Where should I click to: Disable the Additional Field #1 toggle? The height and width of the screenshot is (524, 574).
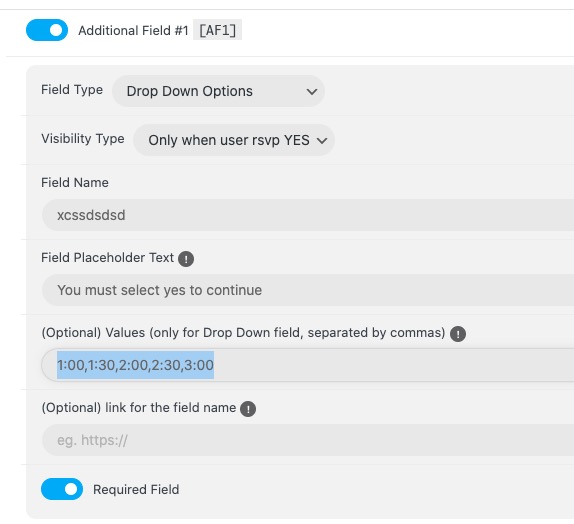pos(47,30)
